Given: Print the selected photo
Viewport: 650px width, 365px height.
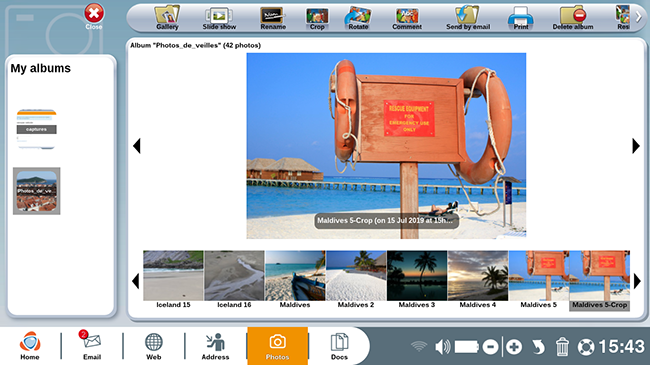Looking at the screenshot, I should click(x=521, y=18).
